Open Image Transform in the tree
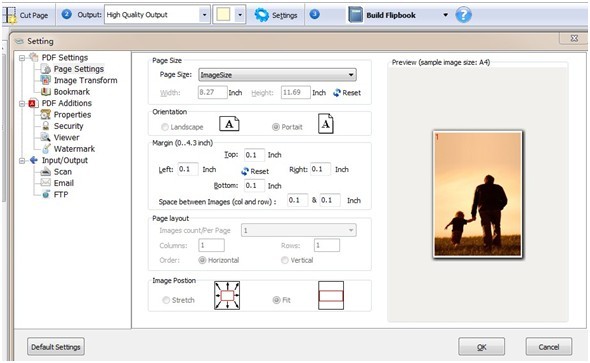Viewport: 590px width, 363px height. coord(85,80)
